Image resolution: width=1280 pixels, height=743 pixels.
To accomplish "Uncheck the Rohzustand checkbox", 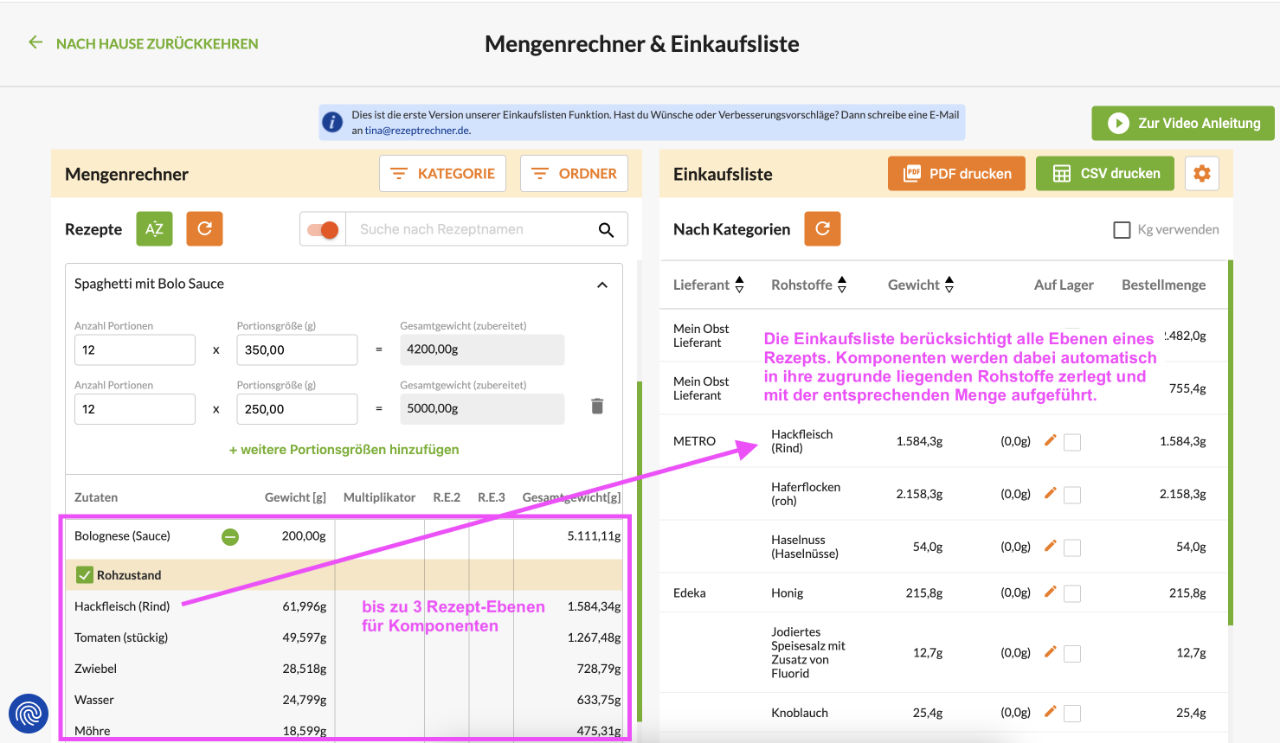I will point(86,574).
